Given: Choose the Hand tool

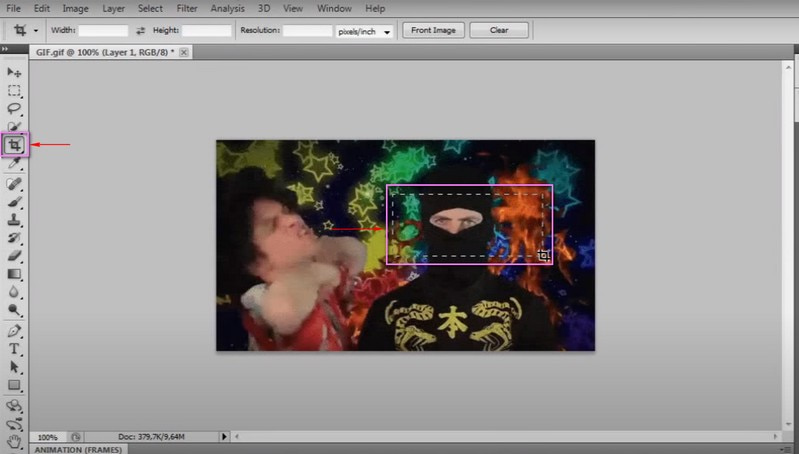Looking at the screenshot, I should 14,439.
